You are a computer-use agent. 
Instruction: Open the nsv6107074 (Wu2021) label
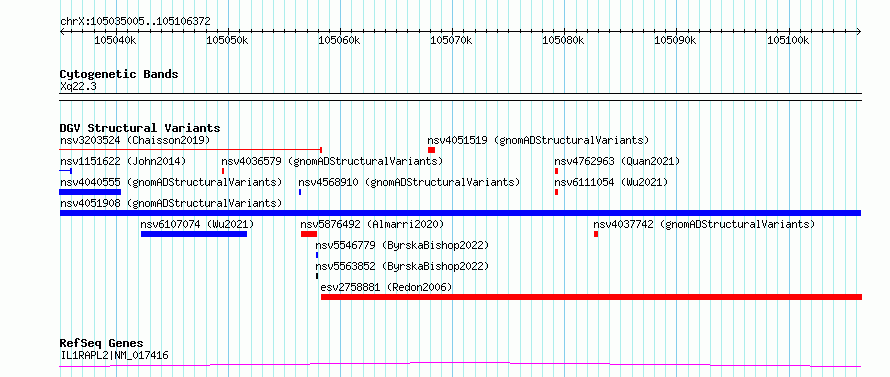(x=198, y=224)
